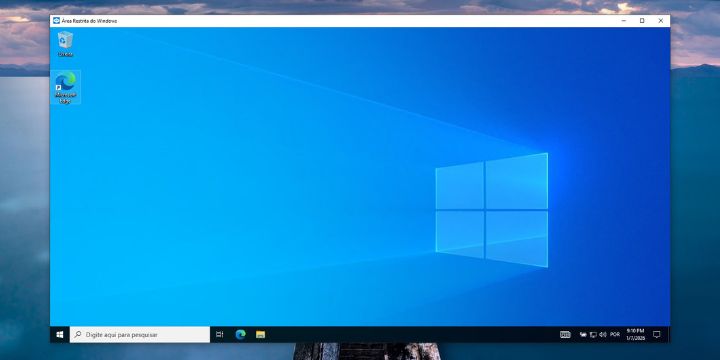Click the network status tray icon
720x360 pixels.
pyautogui.click(x=594, y=335)
